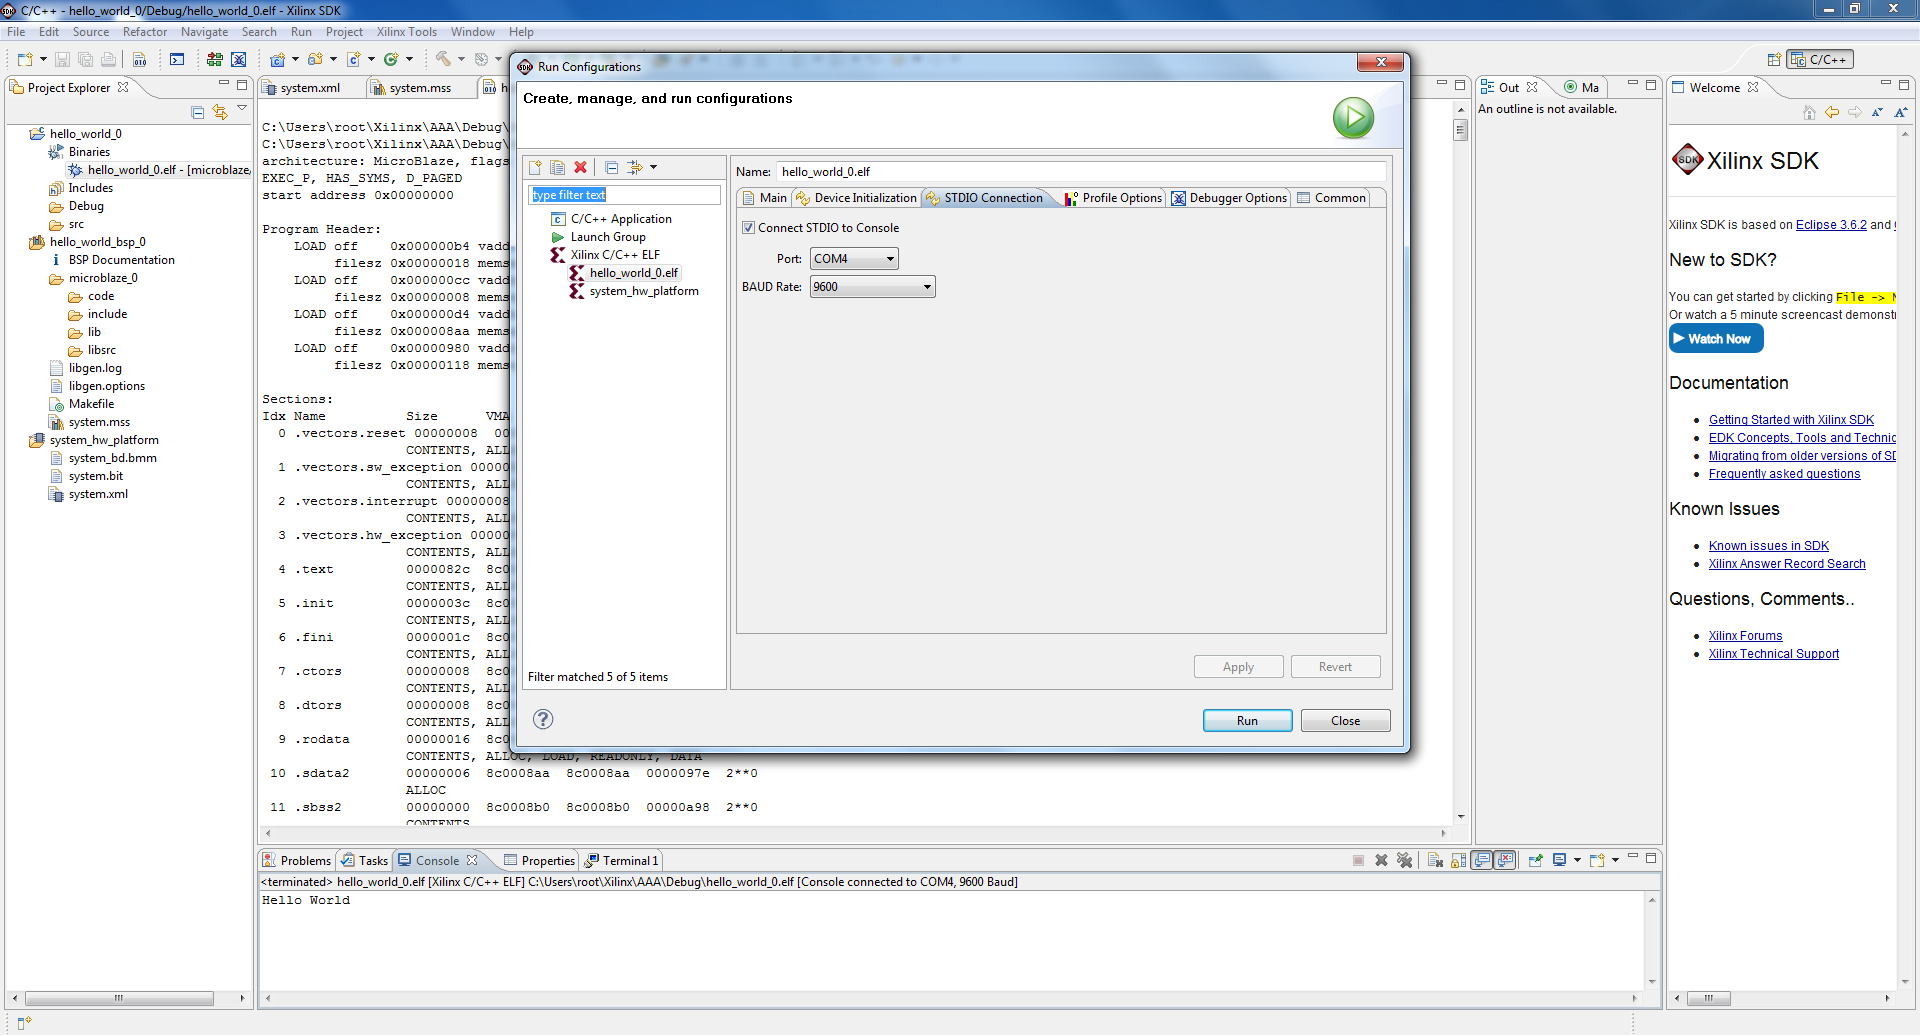
Task: Click the Duplicate configuration icon
Action: [x=557, y=167]
